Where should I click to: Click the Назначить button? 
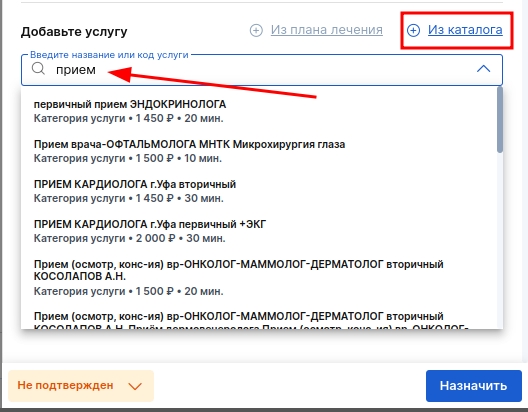473,386
